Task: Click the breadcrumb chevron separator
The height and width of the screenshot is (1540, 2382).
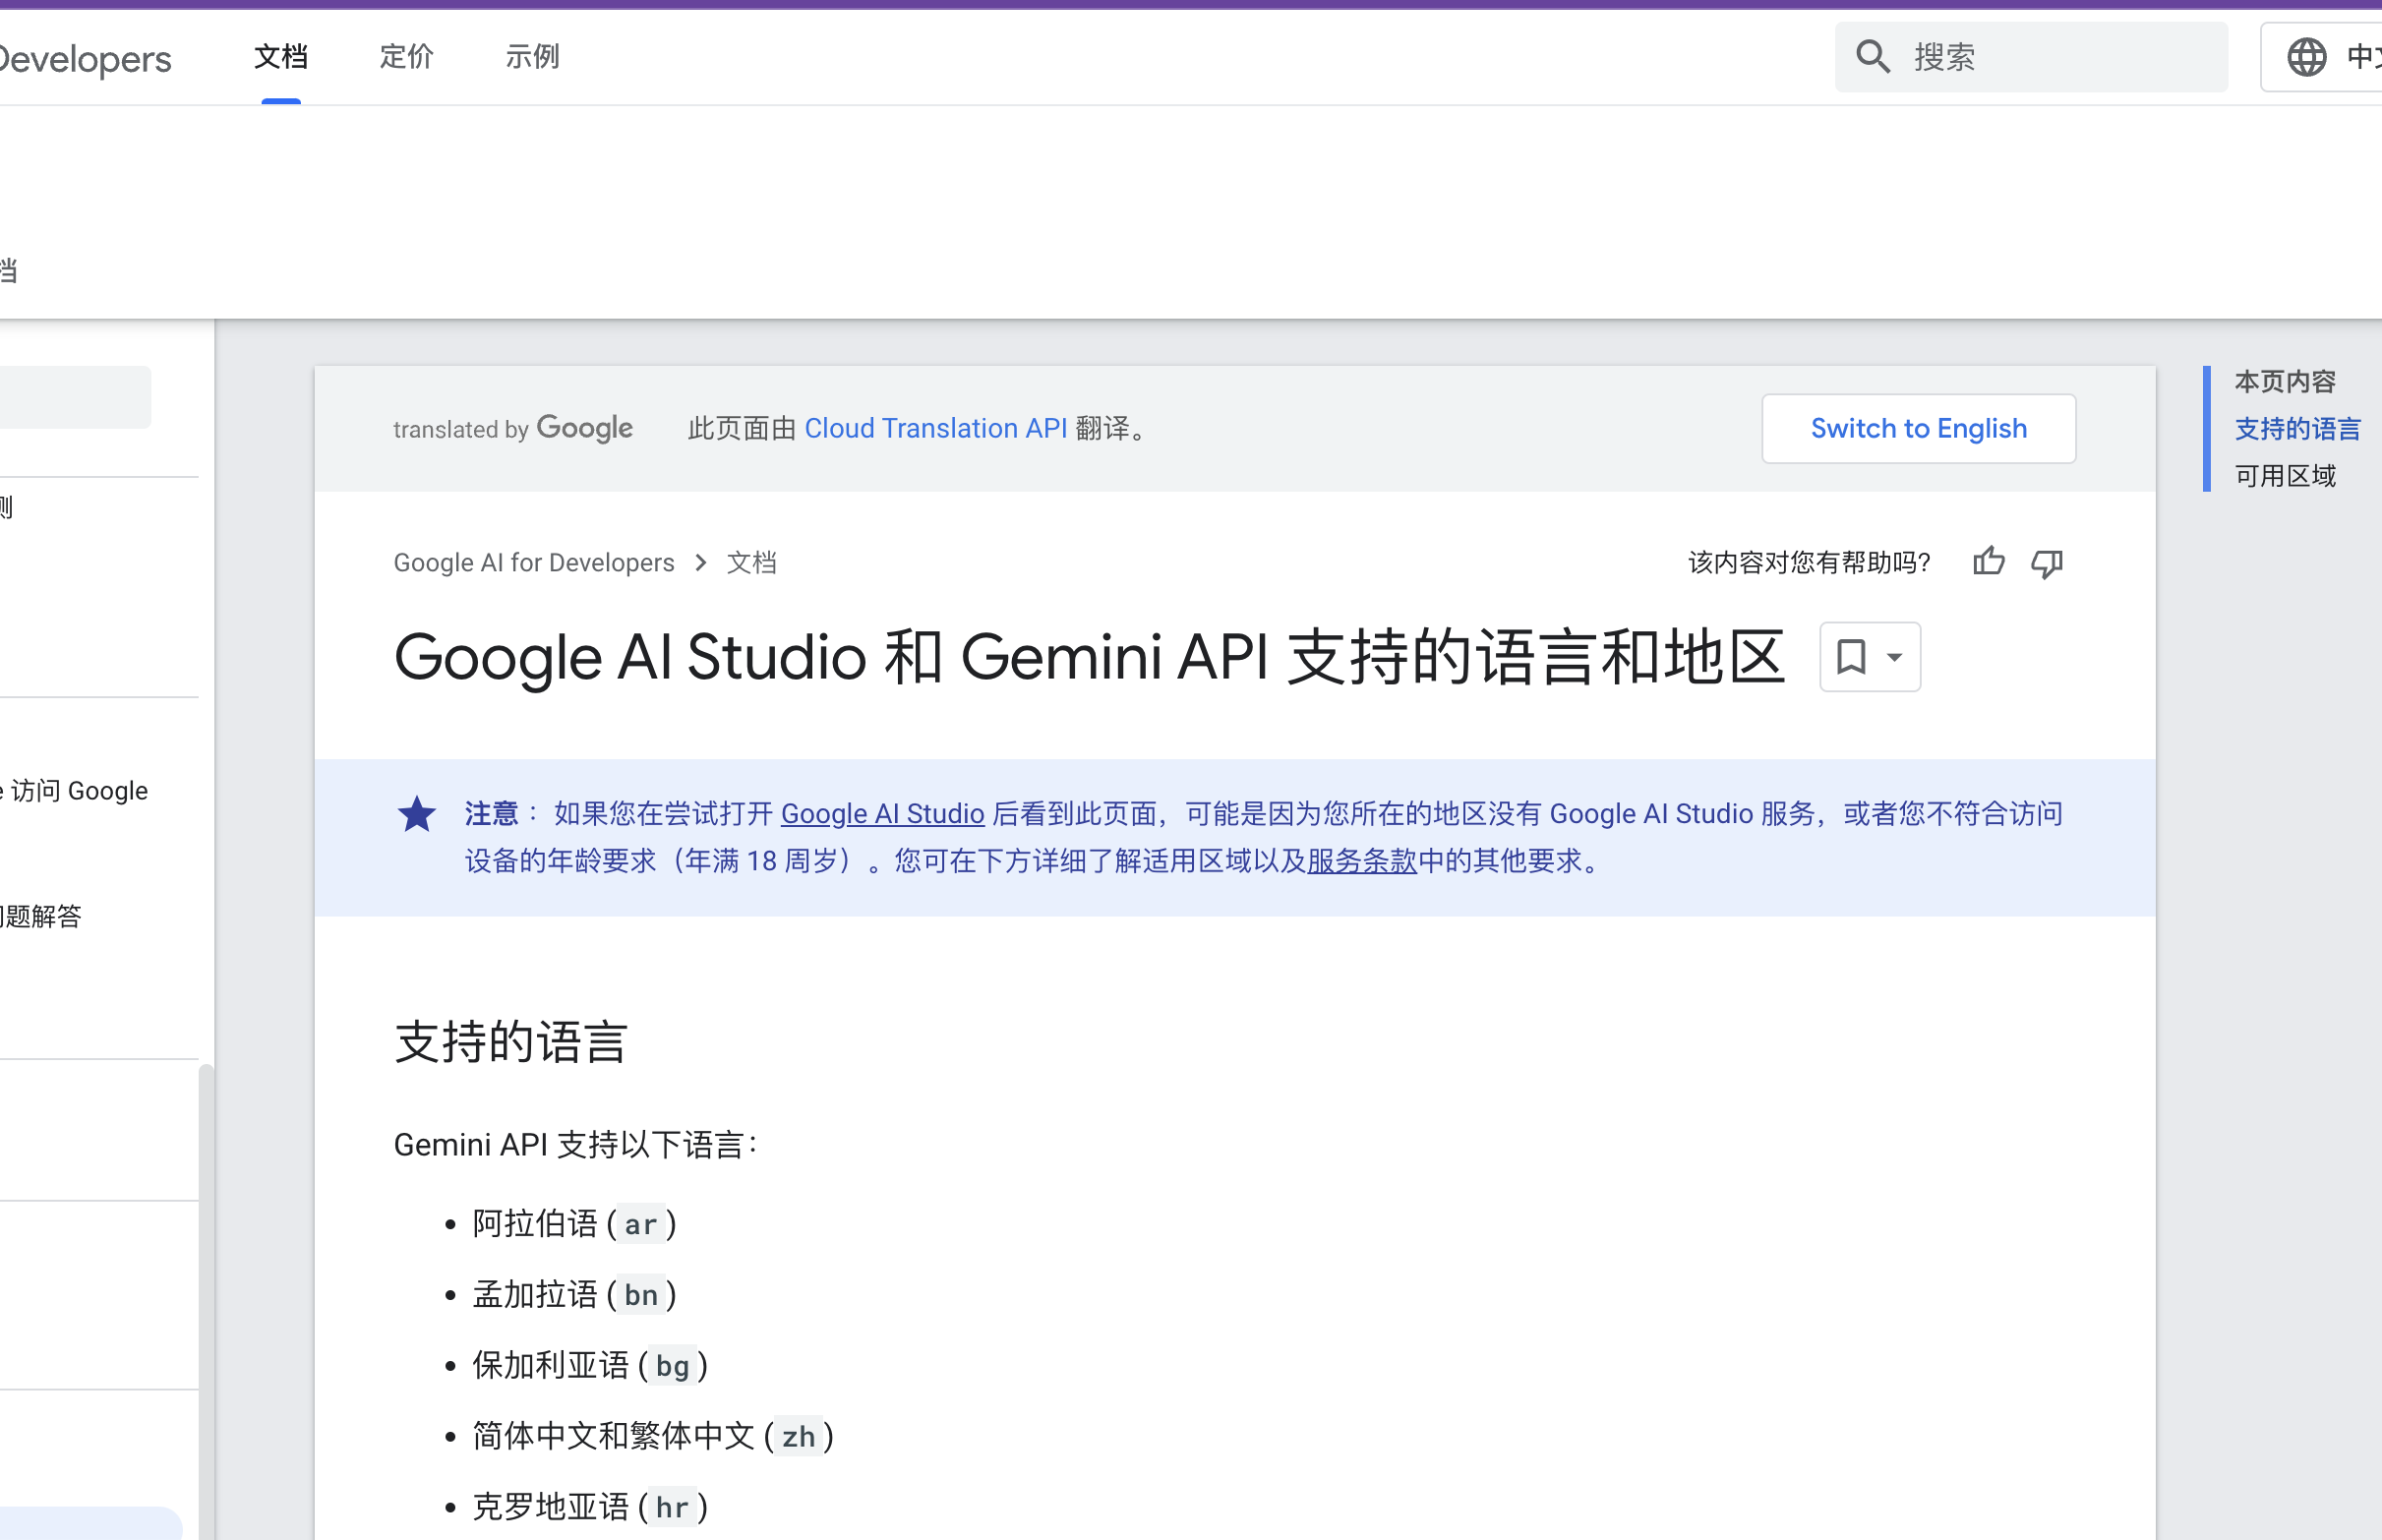Action: coord(701,563)
